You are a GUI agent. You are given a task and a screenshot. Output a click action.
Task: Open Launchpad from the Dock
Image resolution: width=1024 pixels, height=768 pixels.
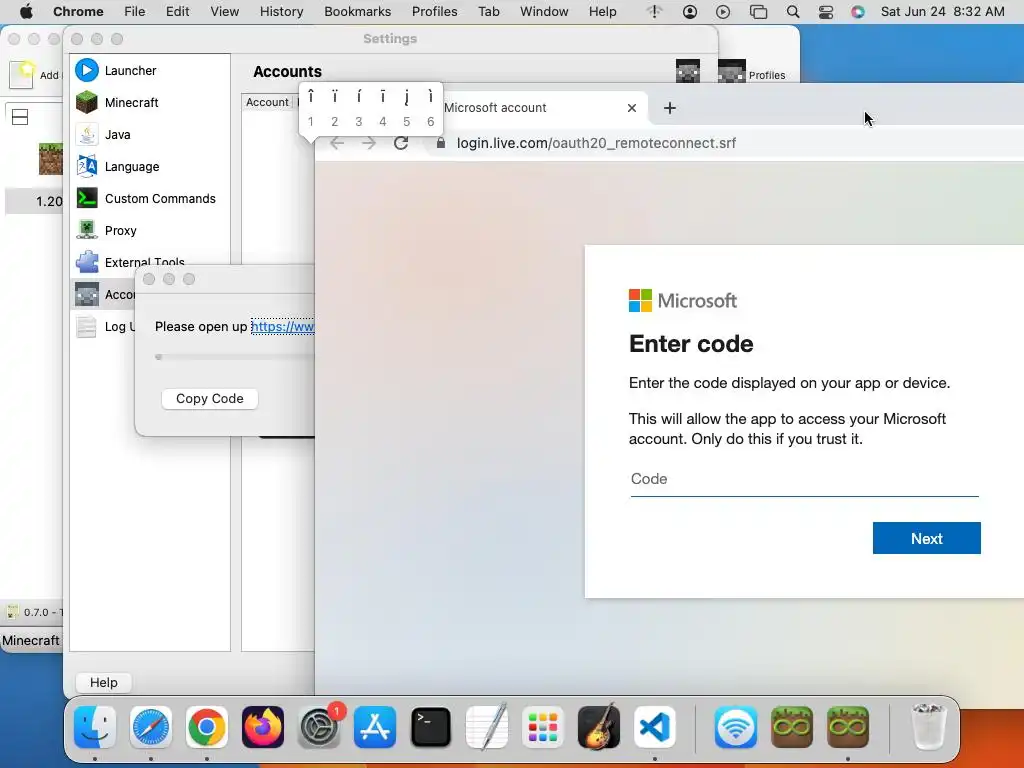[543, 727]
